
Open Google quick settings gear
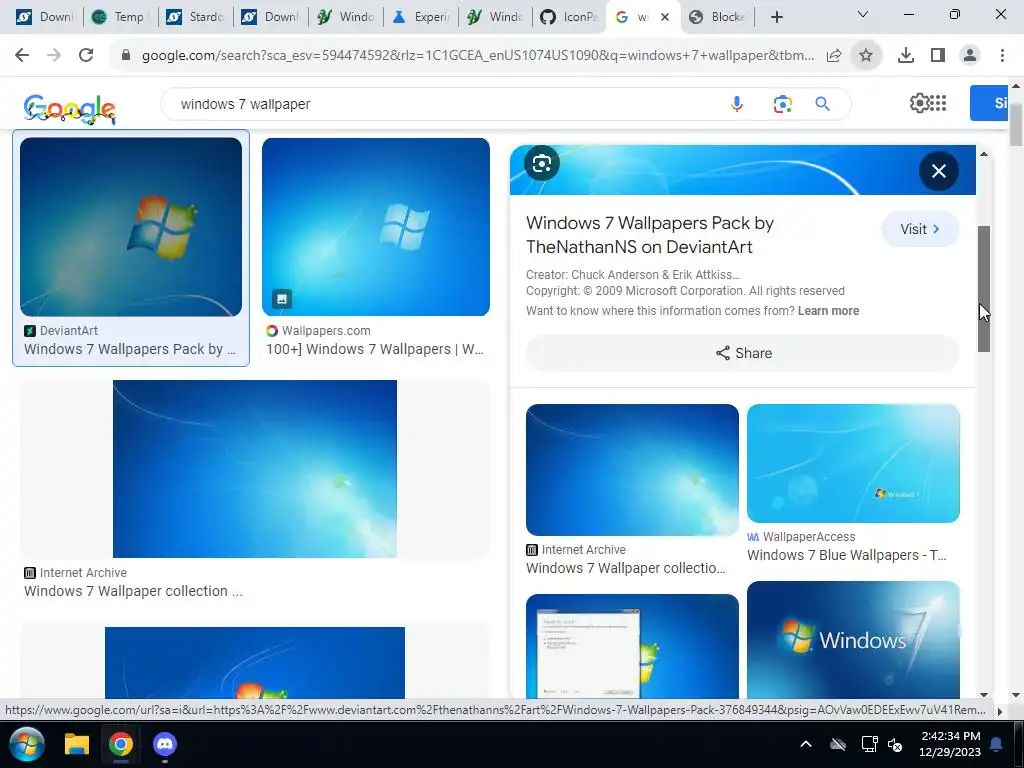pyautogui.click(x=919, y=103)
